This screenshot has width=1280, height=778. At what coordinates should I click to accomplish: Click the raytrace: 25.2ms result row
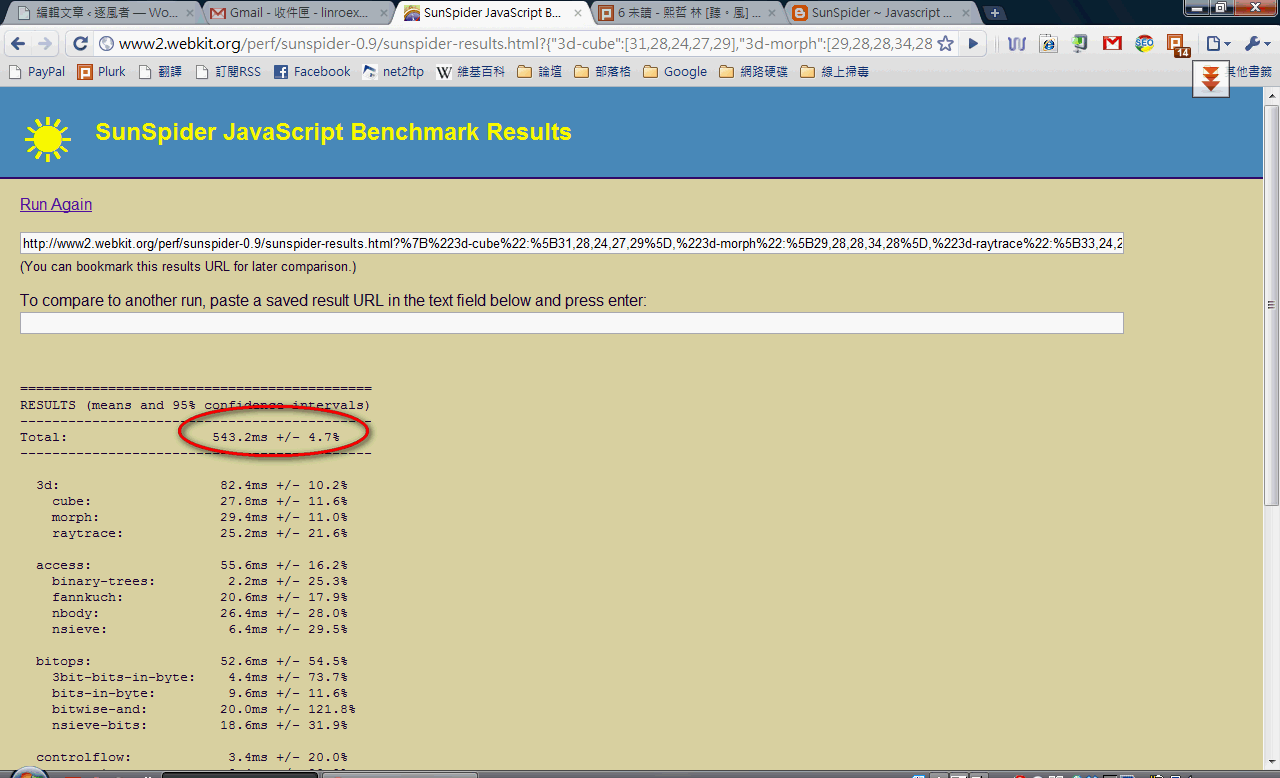[x=200, y=533]
